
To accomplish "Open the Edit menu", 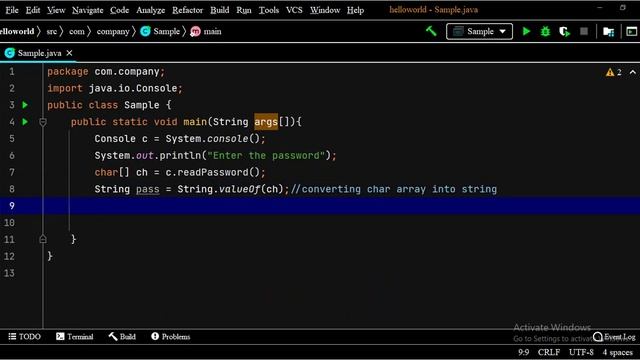I will [x=33, y=10].
